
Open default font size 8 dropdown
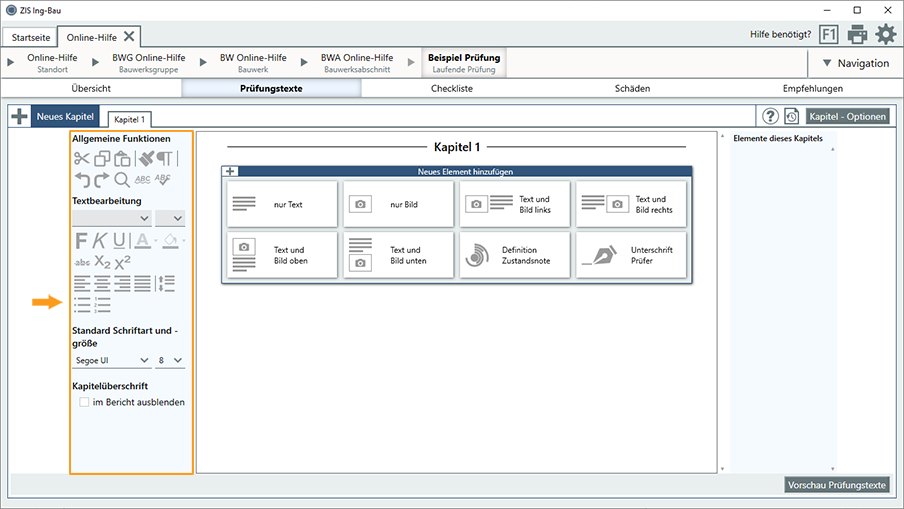pos(170,360)
